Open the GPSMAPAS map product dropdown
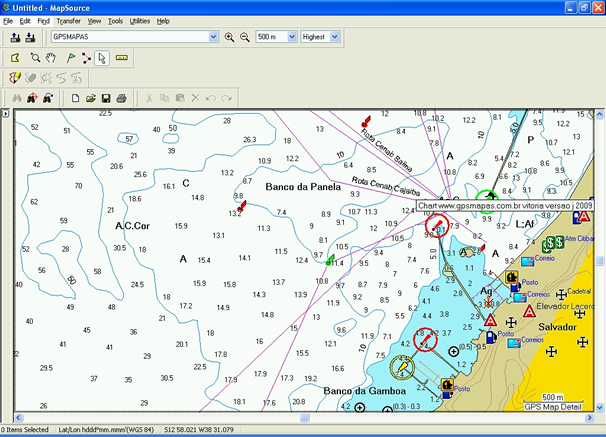The width and height of the screenshot is (606, 437). click(213, 37)
